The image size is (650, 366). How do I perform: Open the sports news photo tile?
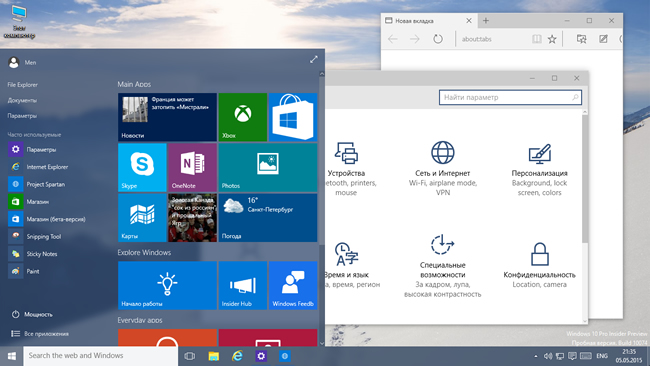[192, 218]
